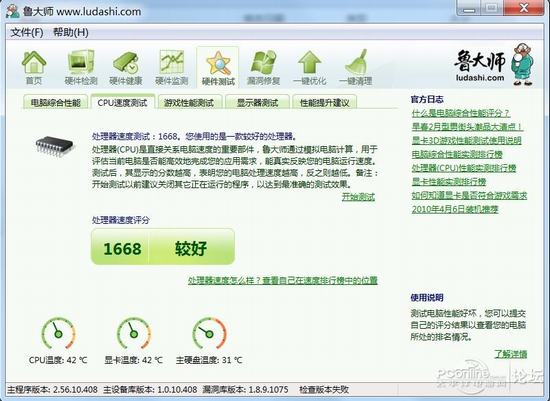Screen dimensions: 550x401
Task: Open link 显卡性能实测排行榜
Action: [x=449, y=182]
